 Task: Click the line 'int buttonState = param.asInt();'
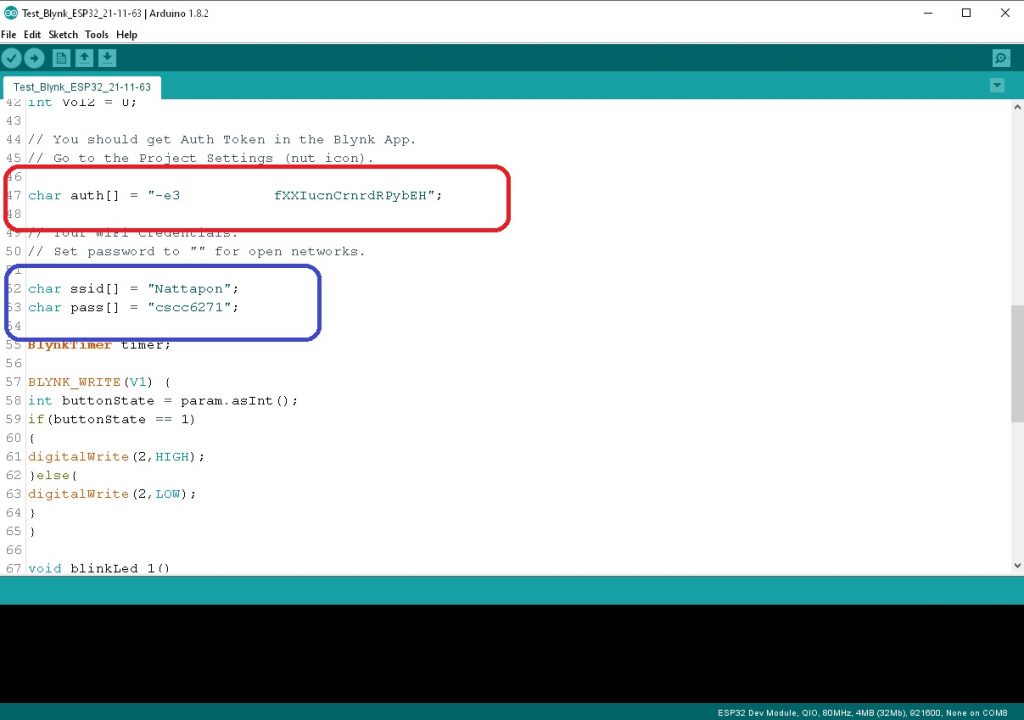163,401
